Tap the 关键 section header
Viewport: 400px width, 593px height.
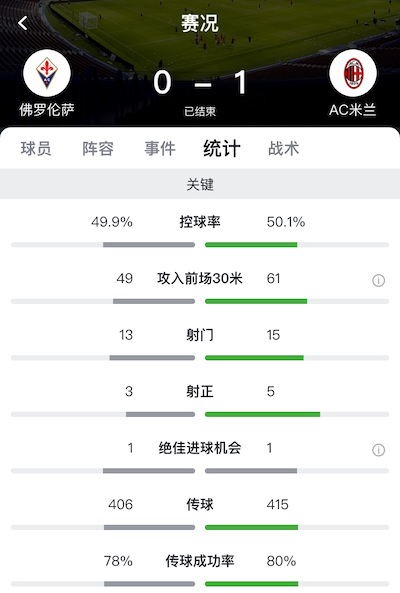[200, 184]
